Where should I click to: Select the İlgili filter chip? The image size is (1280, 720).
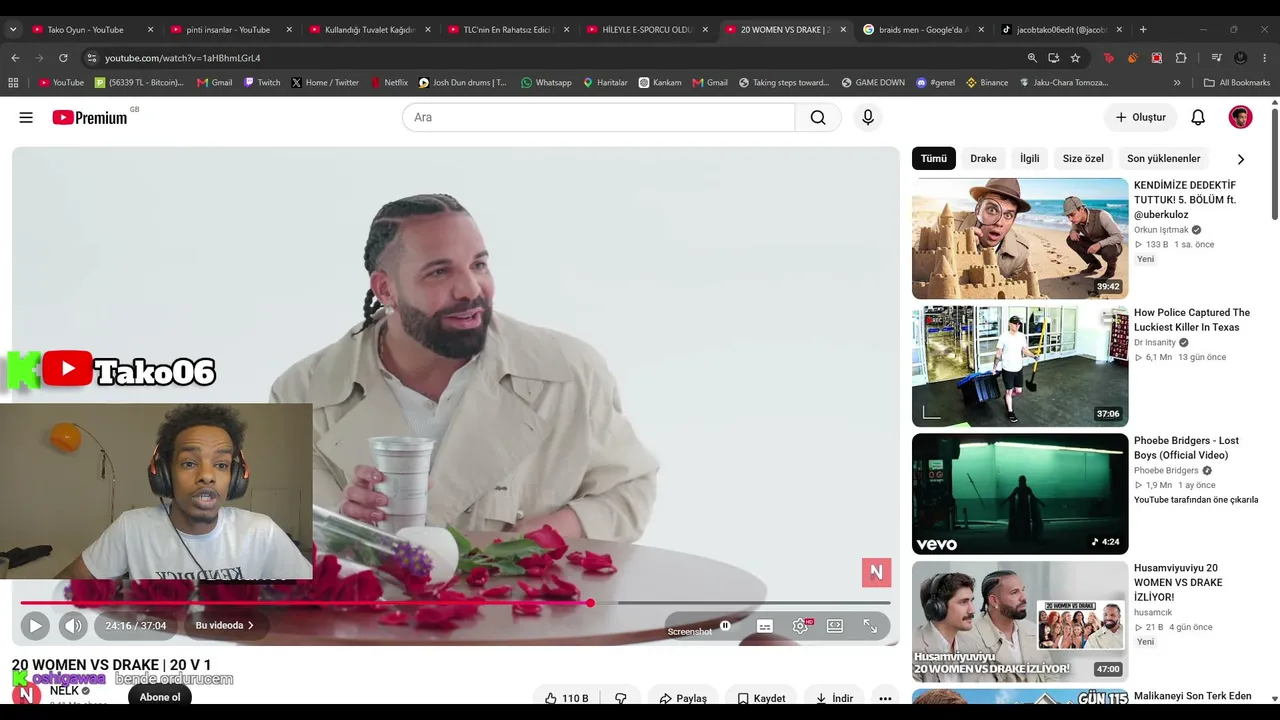coord(1029,159)
